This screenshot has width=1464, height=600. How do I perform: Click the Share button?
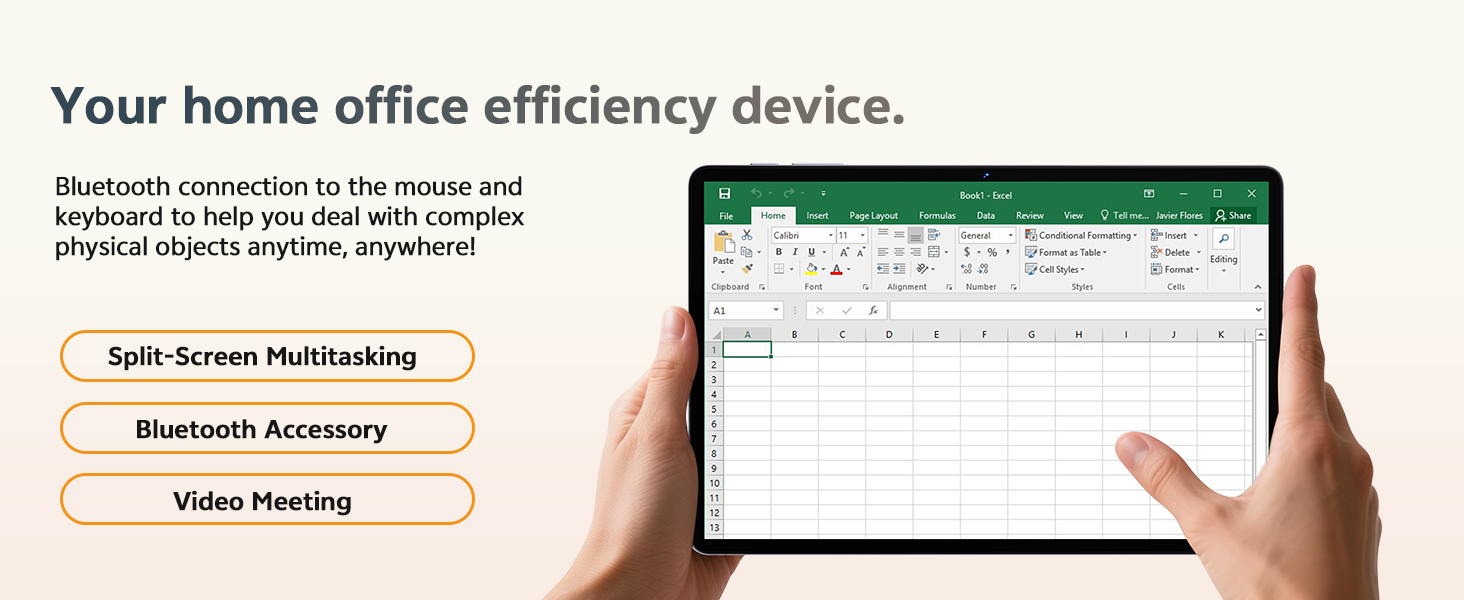pos(1233,216)
